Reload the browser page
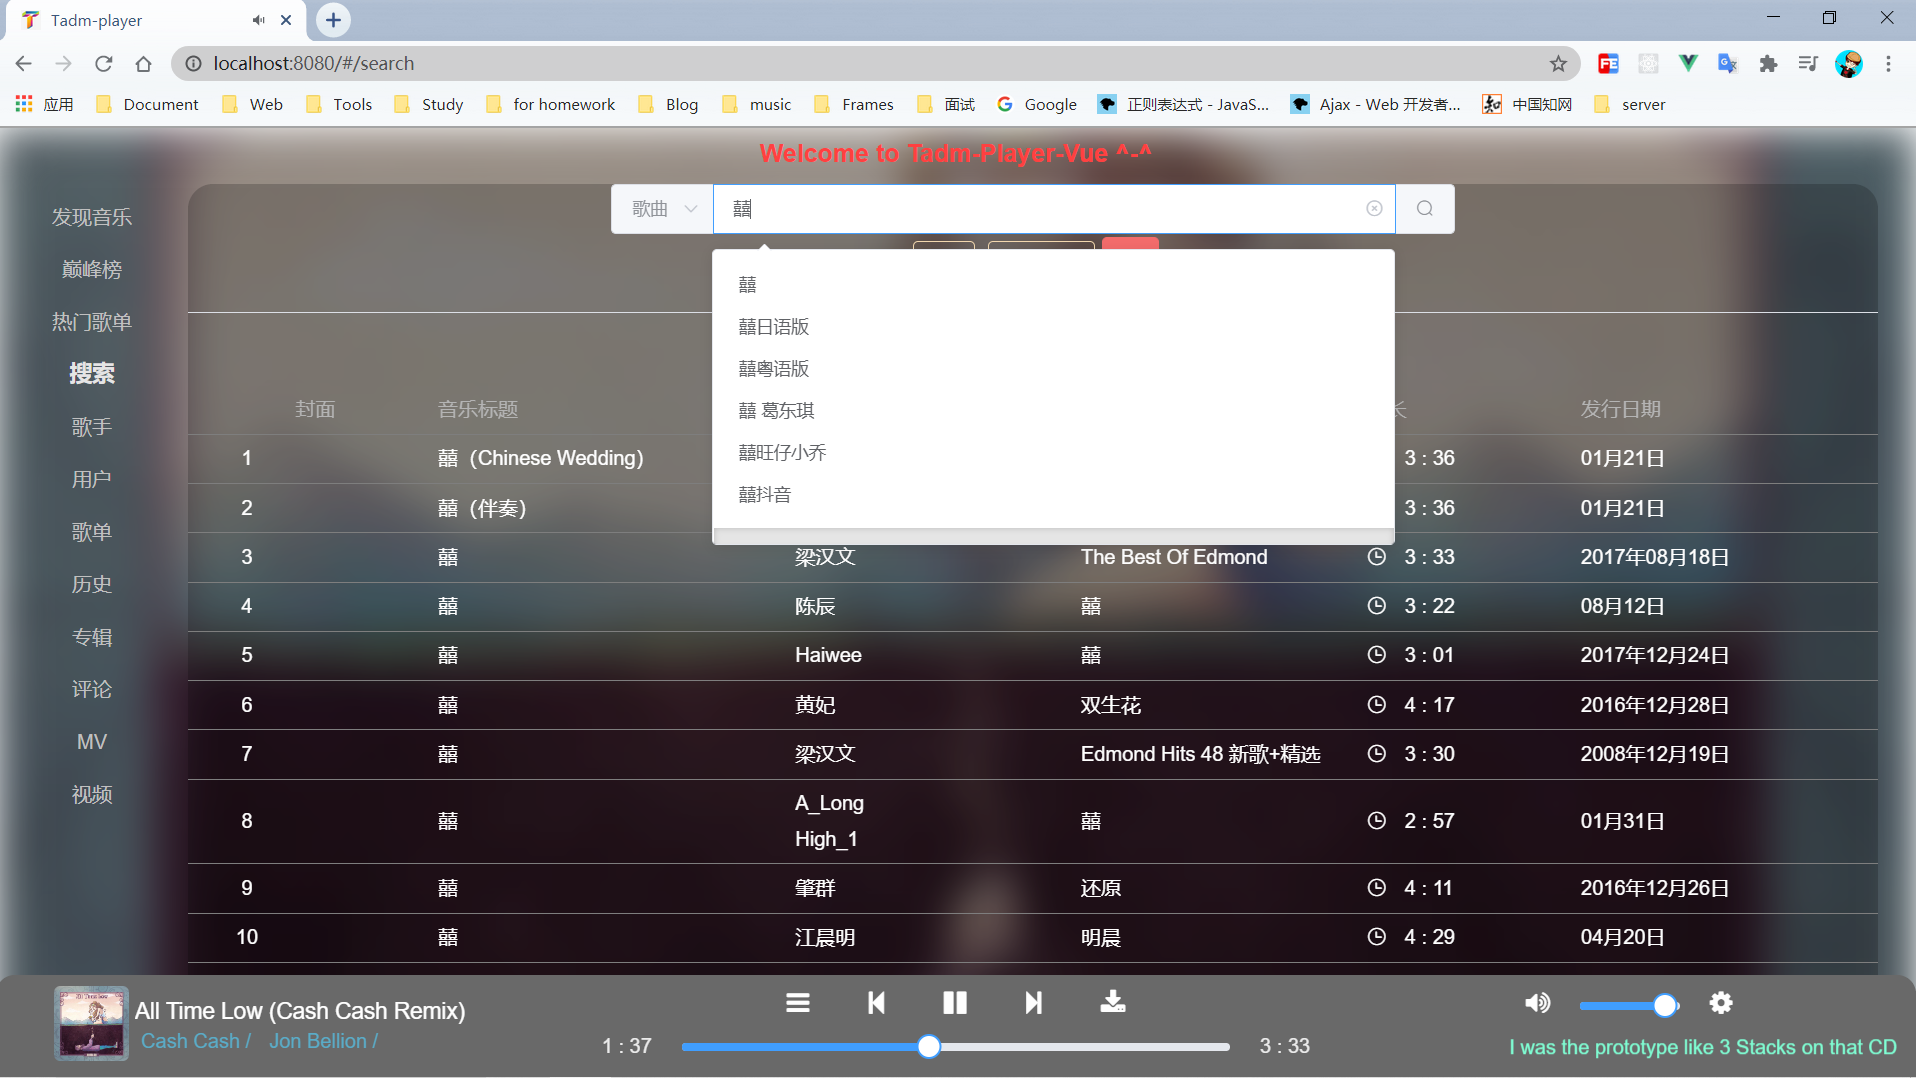This screenshot has width=1916, height=1078. pos(104,64)
